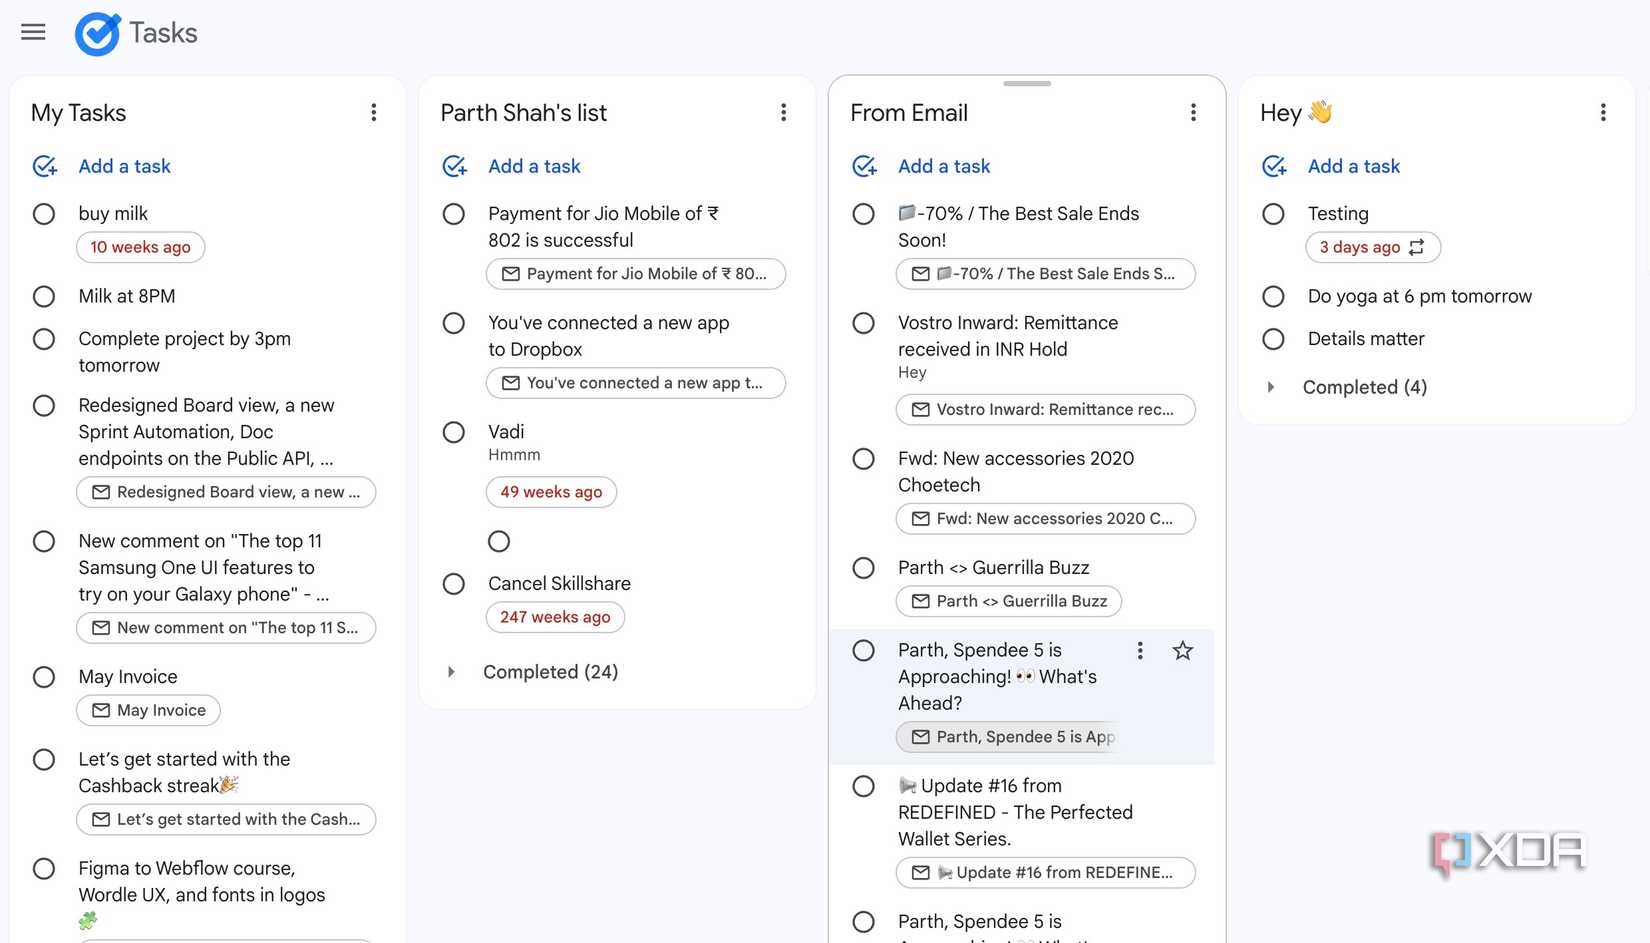Mark You've connected a new app task done
Screen dimensions: 1650x943
(x=454, y=323)
